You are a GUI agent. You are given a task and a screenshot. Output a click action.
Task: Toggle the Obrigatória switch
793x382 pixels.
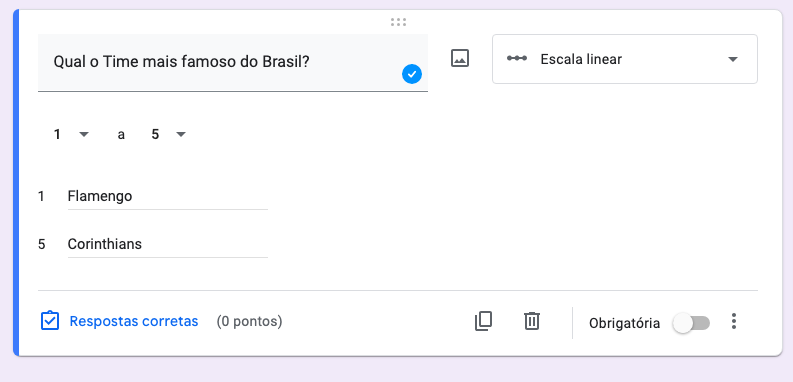691,323
